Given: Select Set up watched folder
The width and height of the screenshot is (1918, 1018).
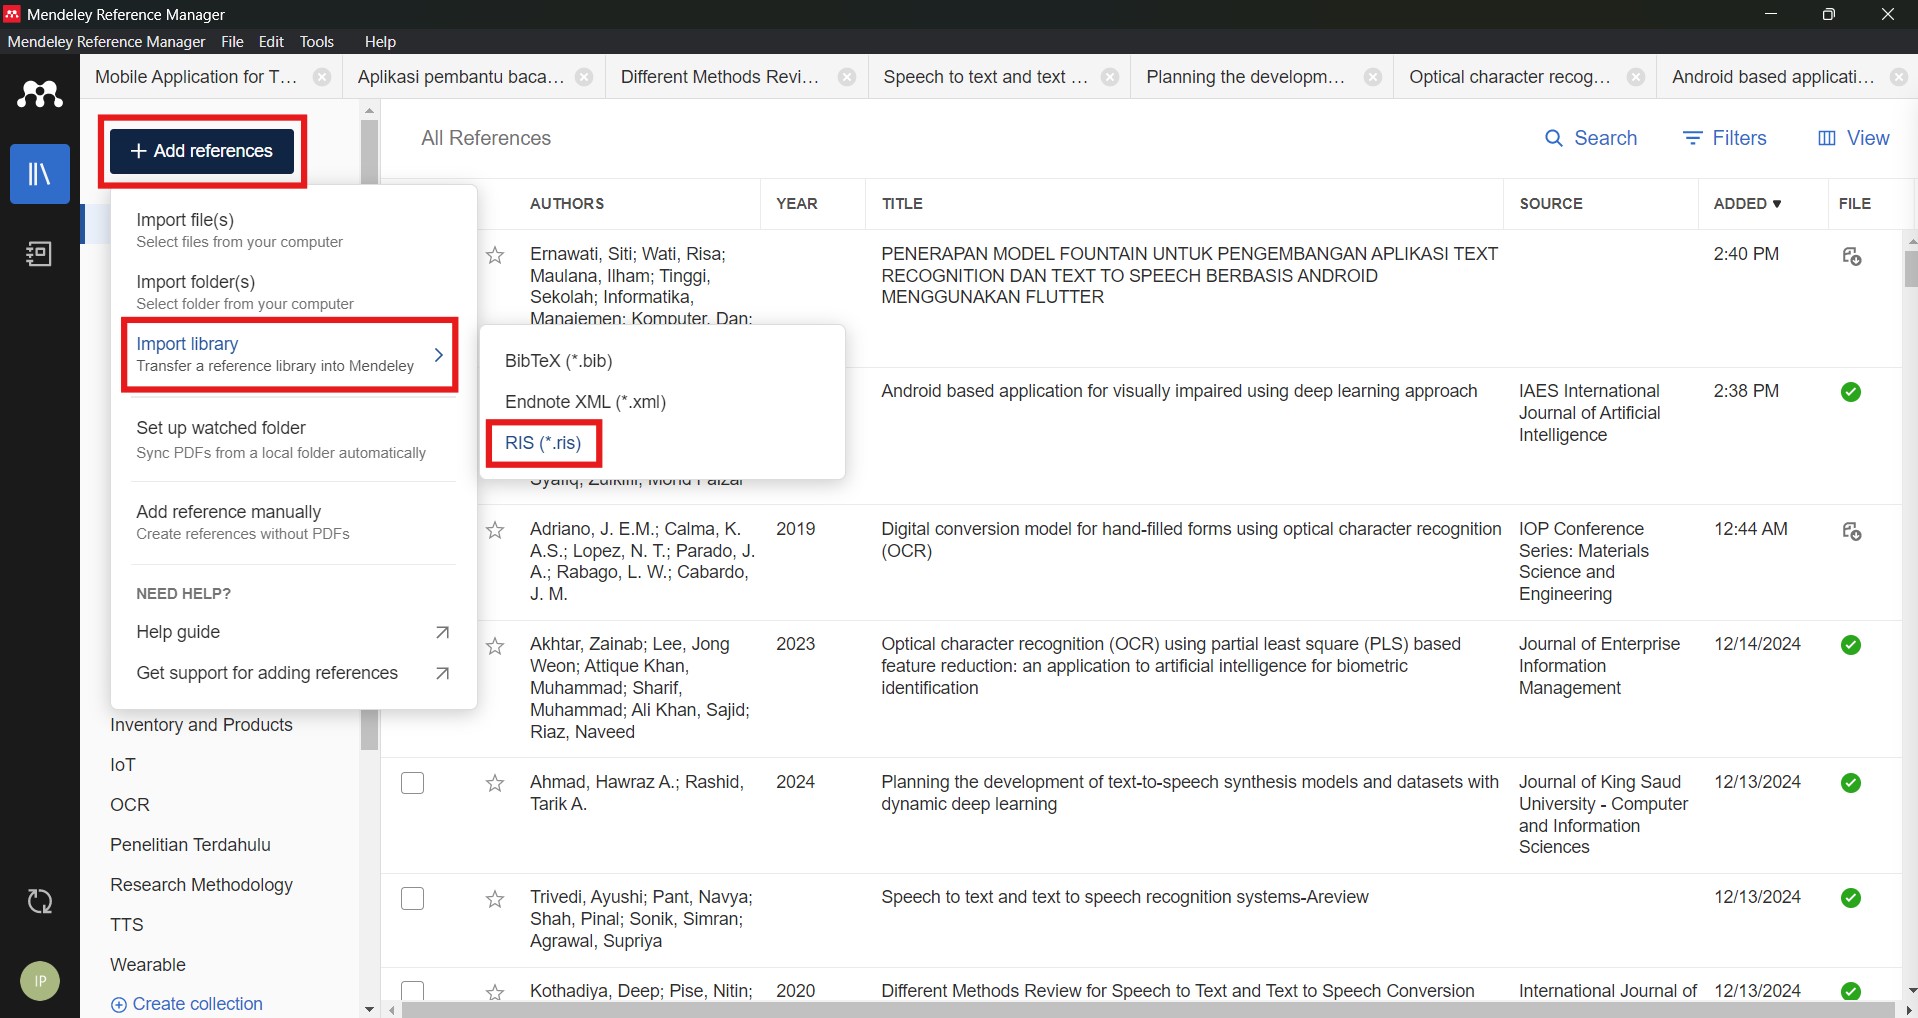Looking at the screenshot, I should tap(293, 440).
